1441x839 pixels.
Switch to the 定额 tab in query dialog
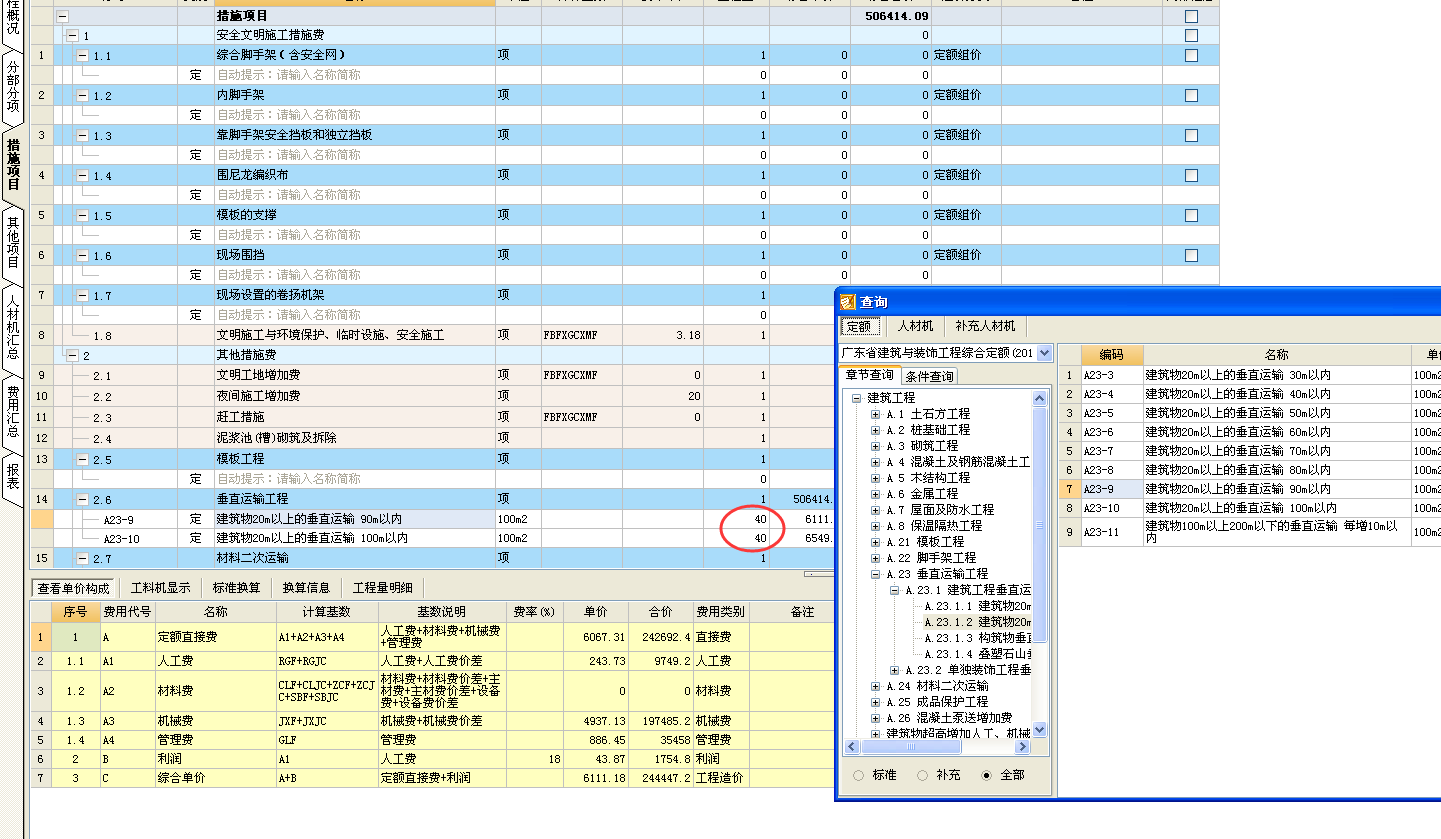tap(859, 326)
